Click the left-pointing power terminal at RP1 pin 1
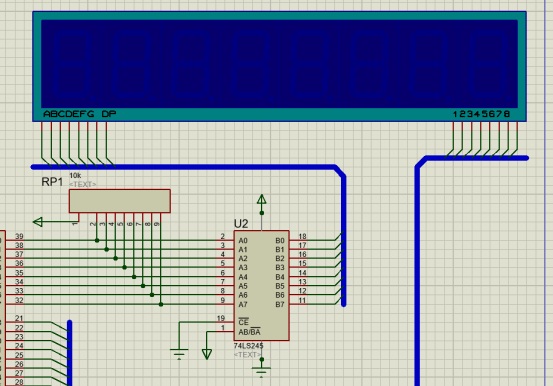 pos(38,222)
